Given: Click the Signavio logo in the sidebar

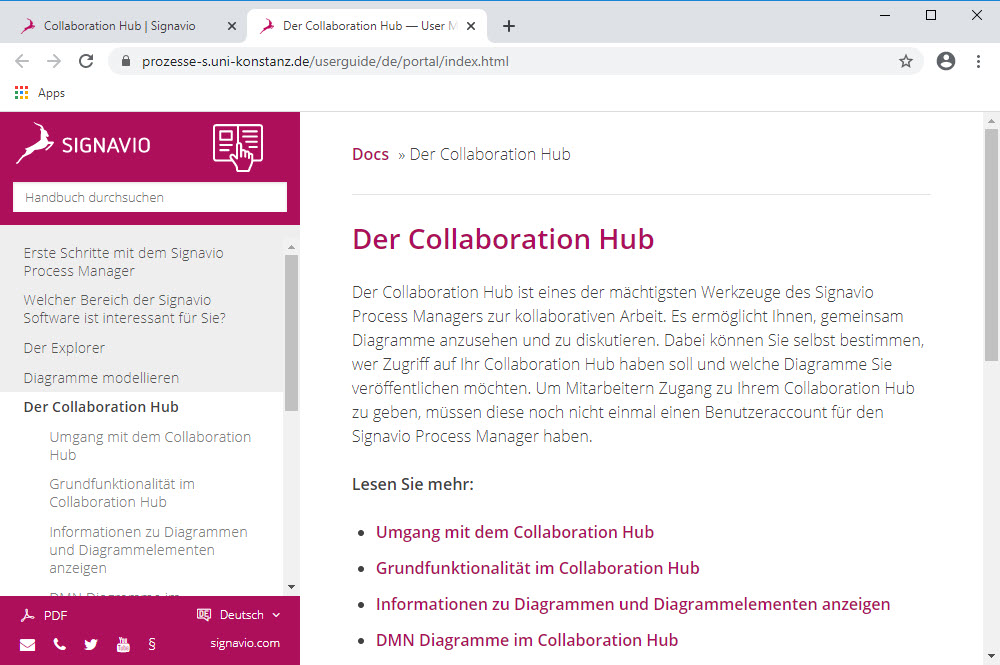Looking at the screenshot, I should coord(84,144).
